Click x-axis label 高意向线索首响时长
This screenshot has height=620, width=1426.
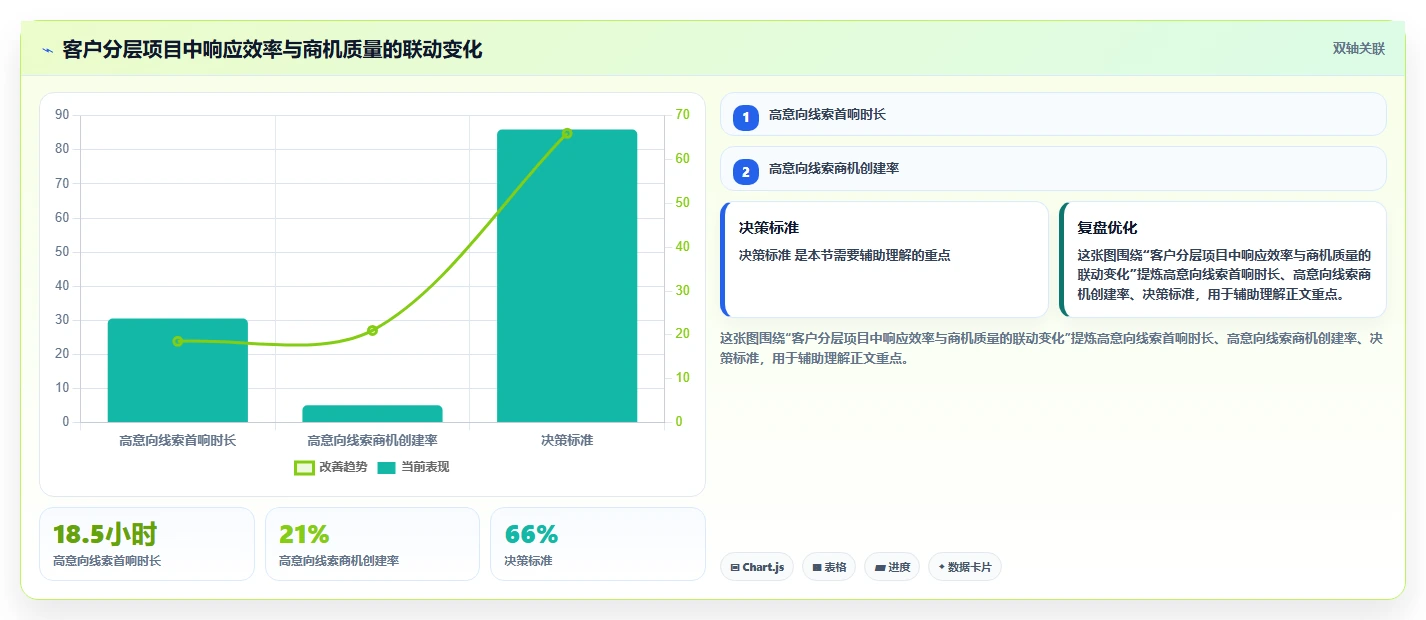pyautogui.click(x=178, y=440)
